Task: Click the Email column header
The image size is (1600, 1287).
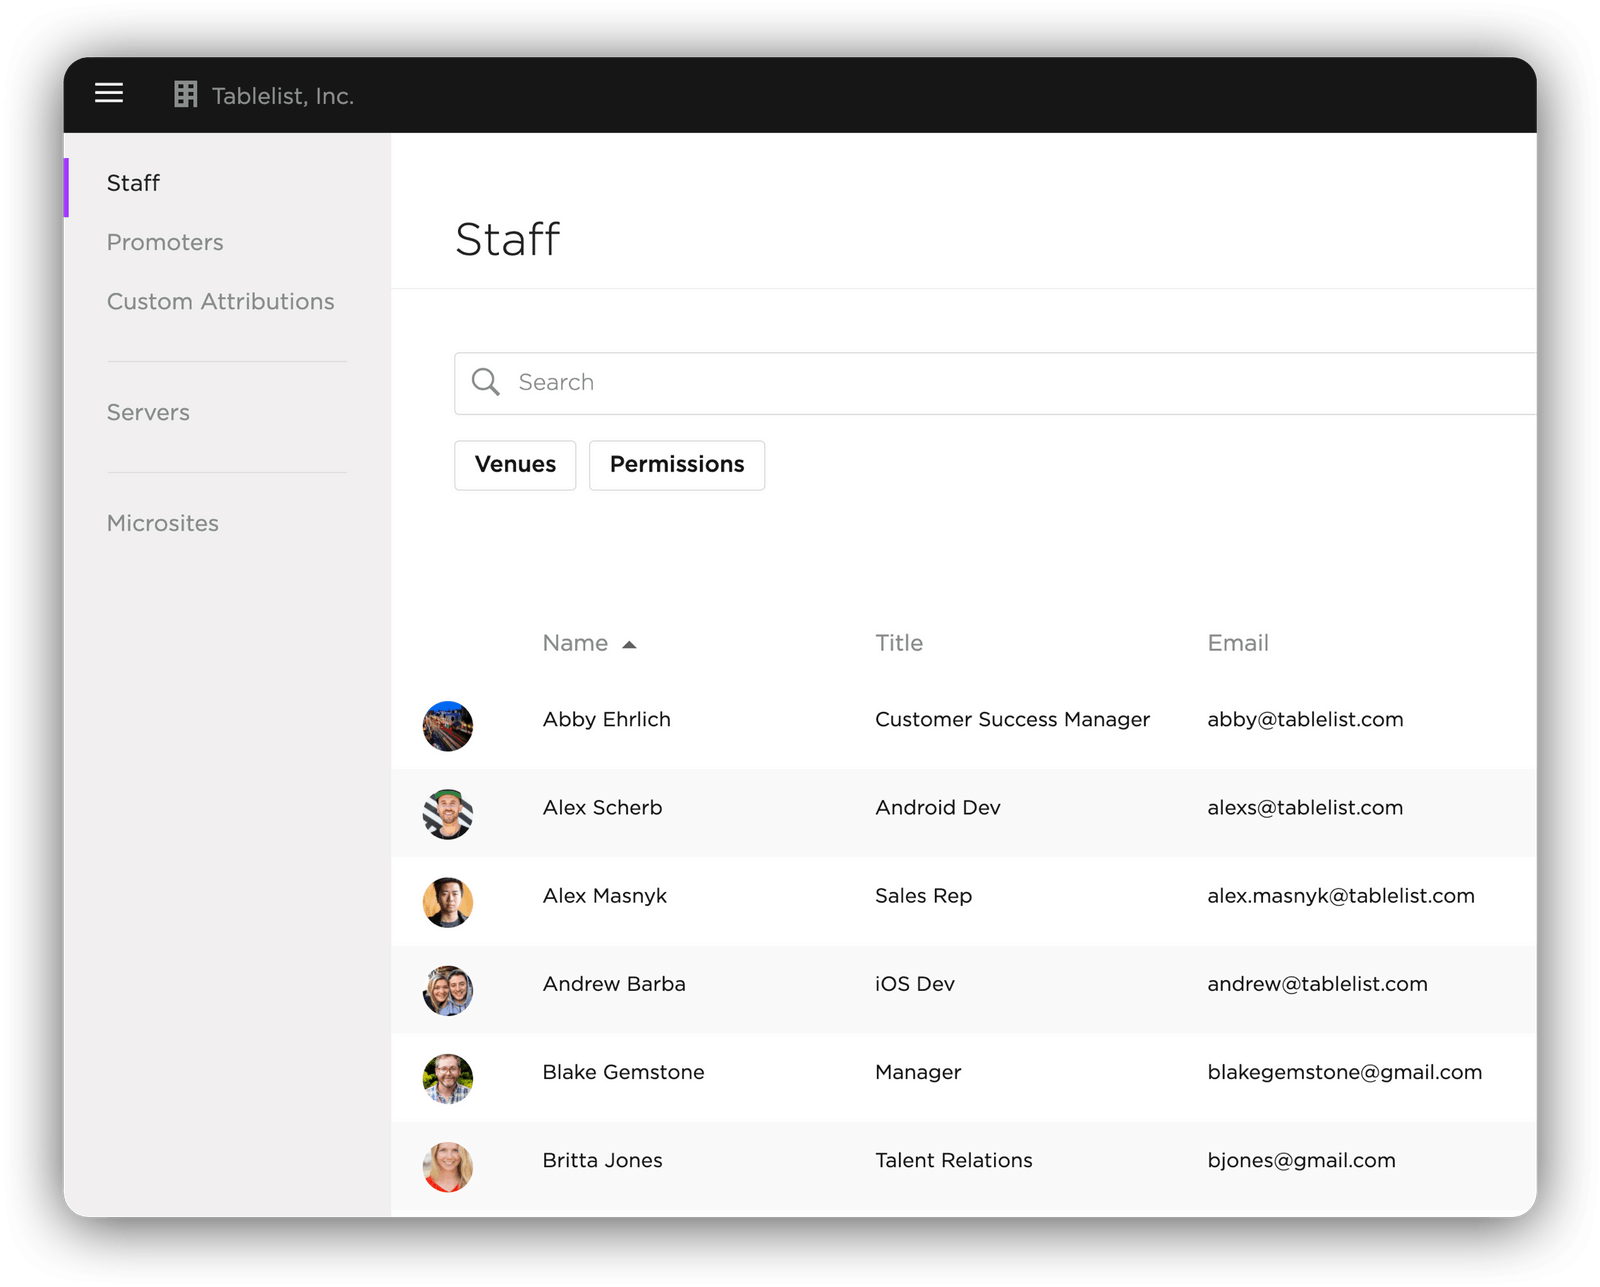Action: coord(1238,643)
